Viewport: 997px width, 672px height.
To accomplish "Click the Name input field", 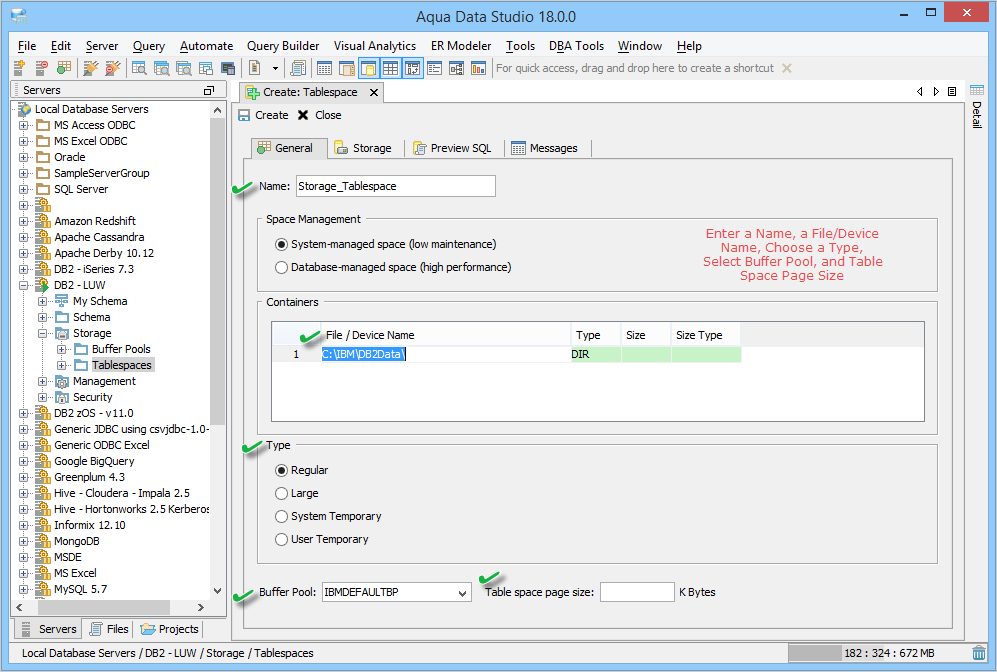I will point(395,186).
